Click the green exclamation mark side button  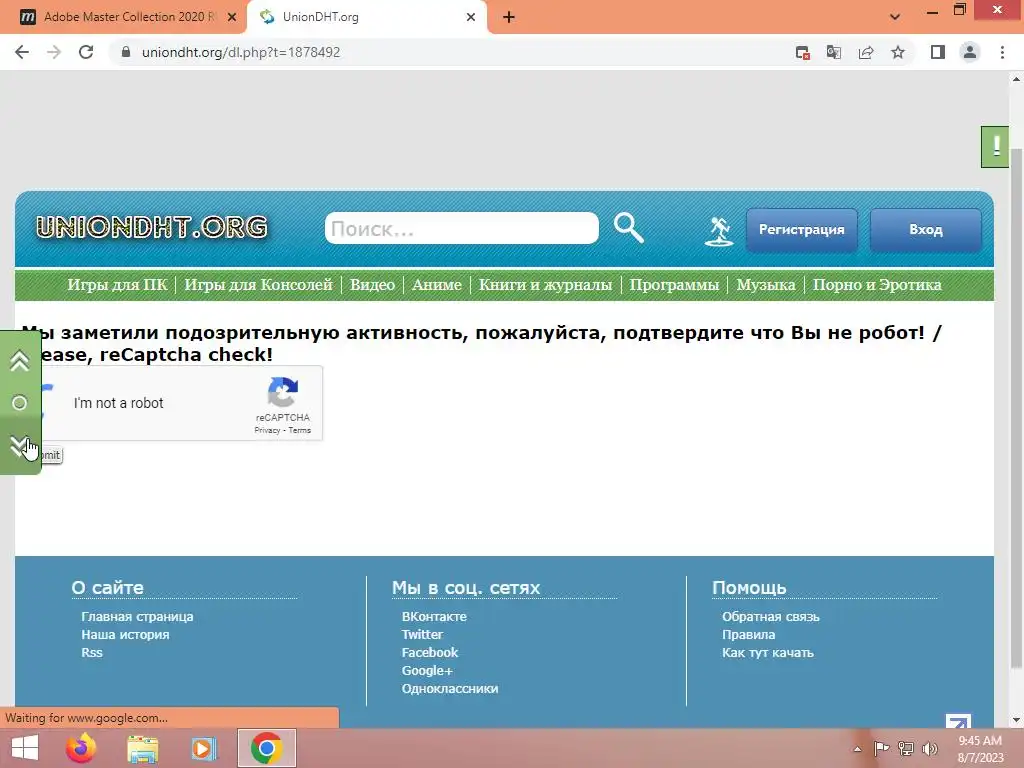pos(995,146)
